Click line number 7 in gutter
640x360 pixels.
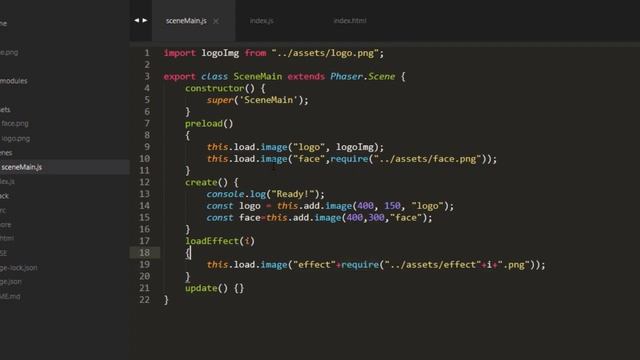point(147,123)
